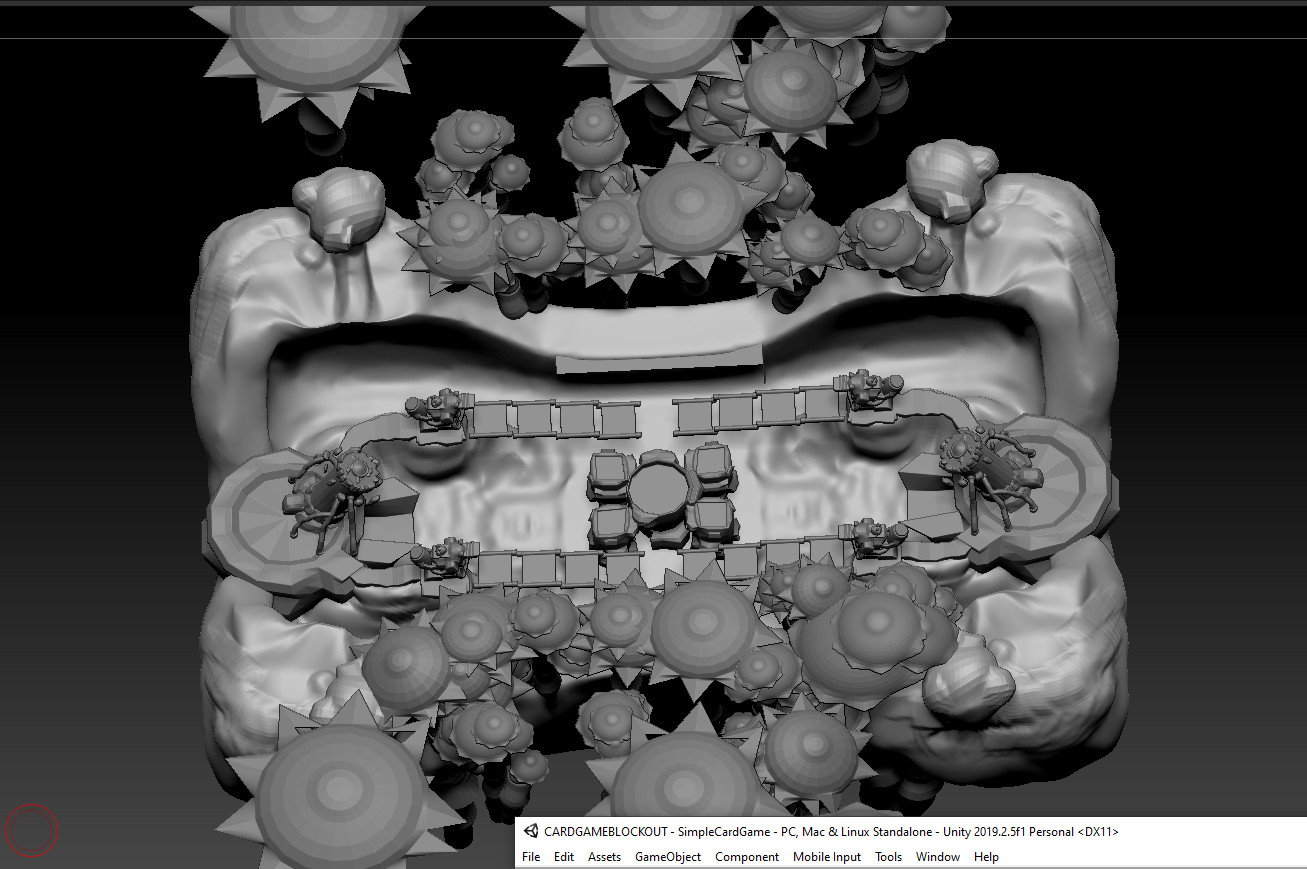Open the Assets menu
Image resolution: width=1307 pixels, height=869 pixels.
(x=604, y=857)
